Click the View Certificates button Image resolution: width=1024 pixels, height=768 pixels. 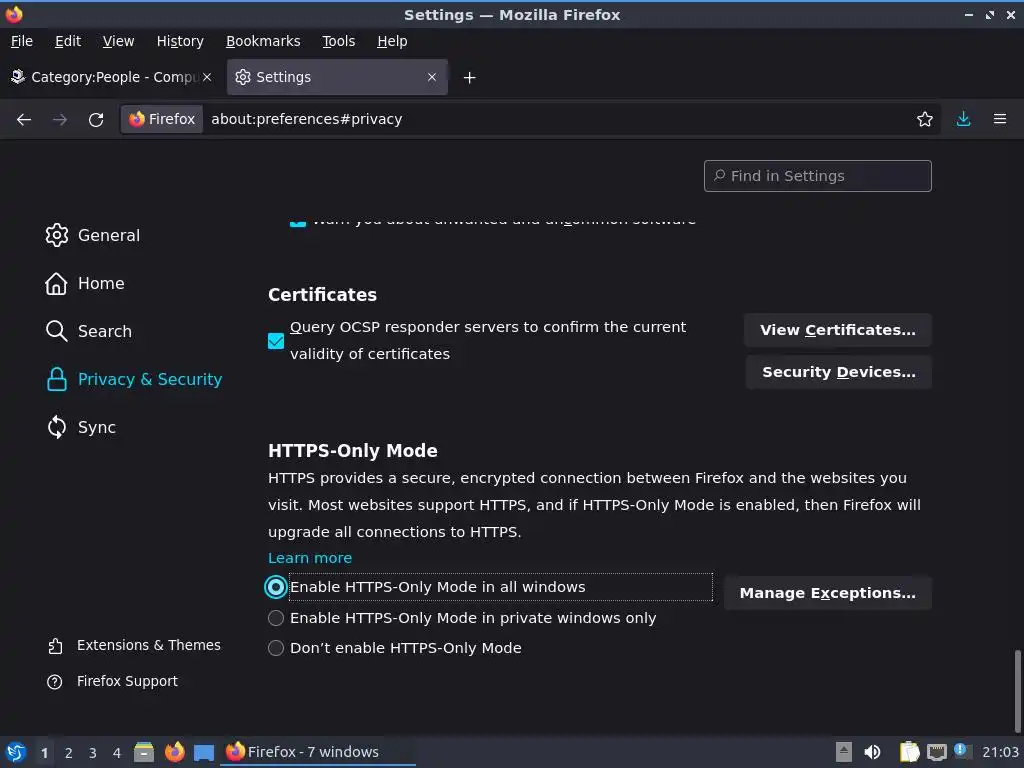(x=838, y=330)
